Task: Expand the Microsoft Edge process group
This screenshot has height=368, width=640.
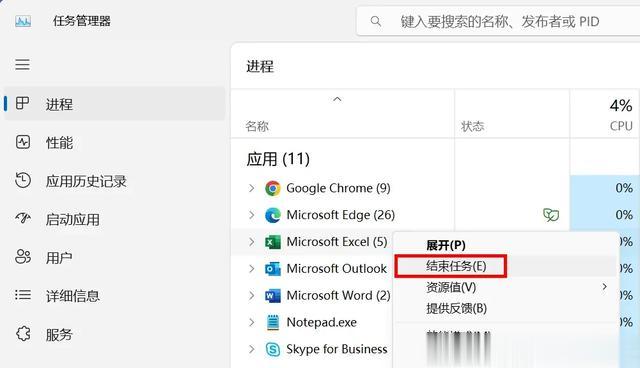Action: [x=251, y=215]
